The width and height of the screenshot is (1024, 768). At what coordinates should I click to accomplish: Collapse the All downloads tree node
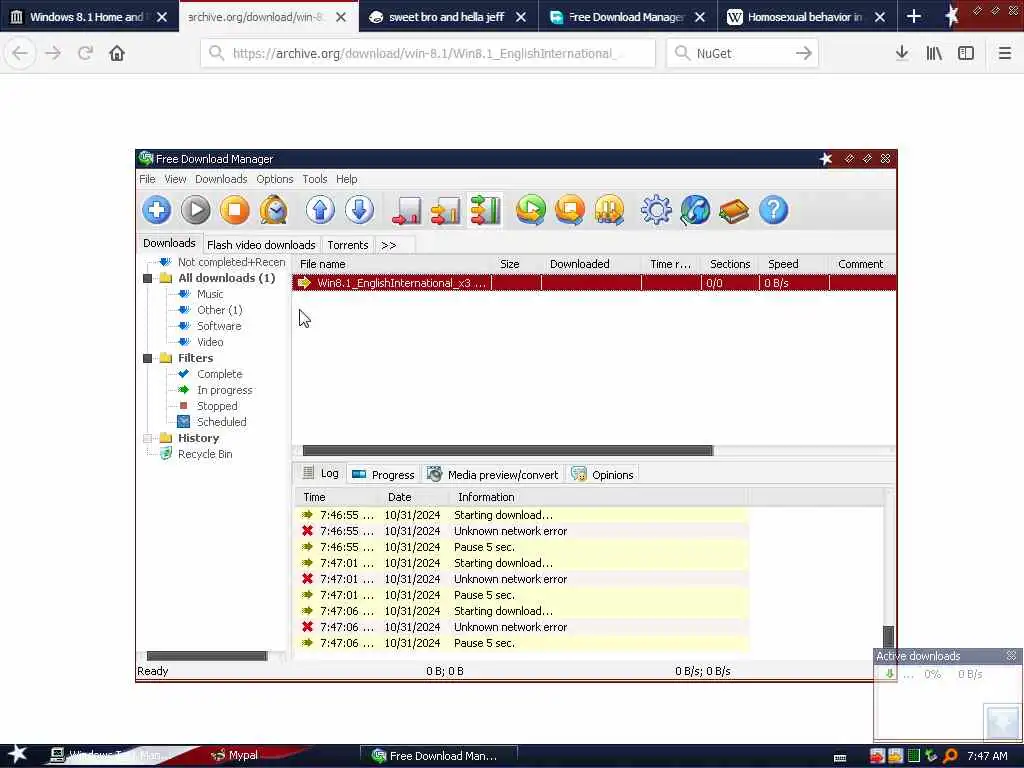pos(148,278)
